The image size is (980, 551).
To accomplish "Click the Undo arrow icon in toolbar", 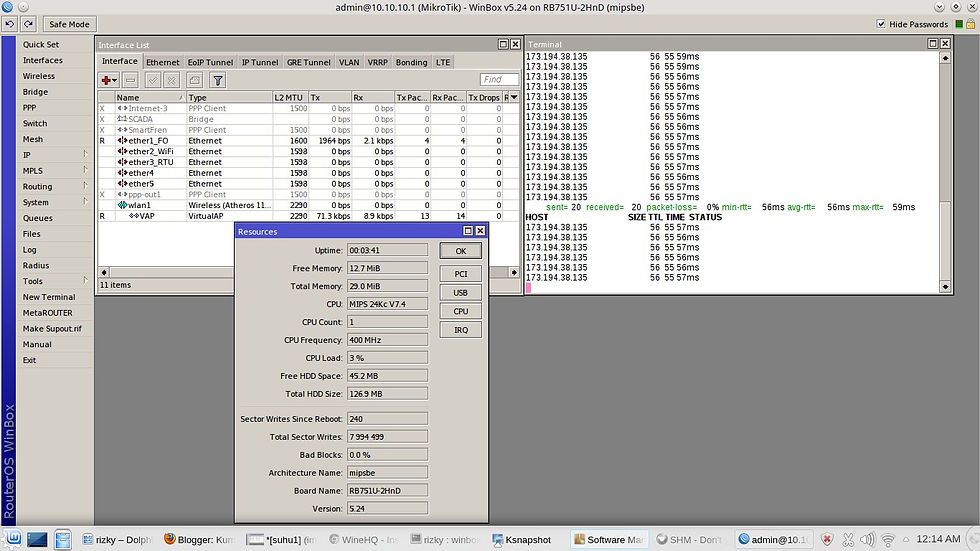I will [x=9, y=24].
